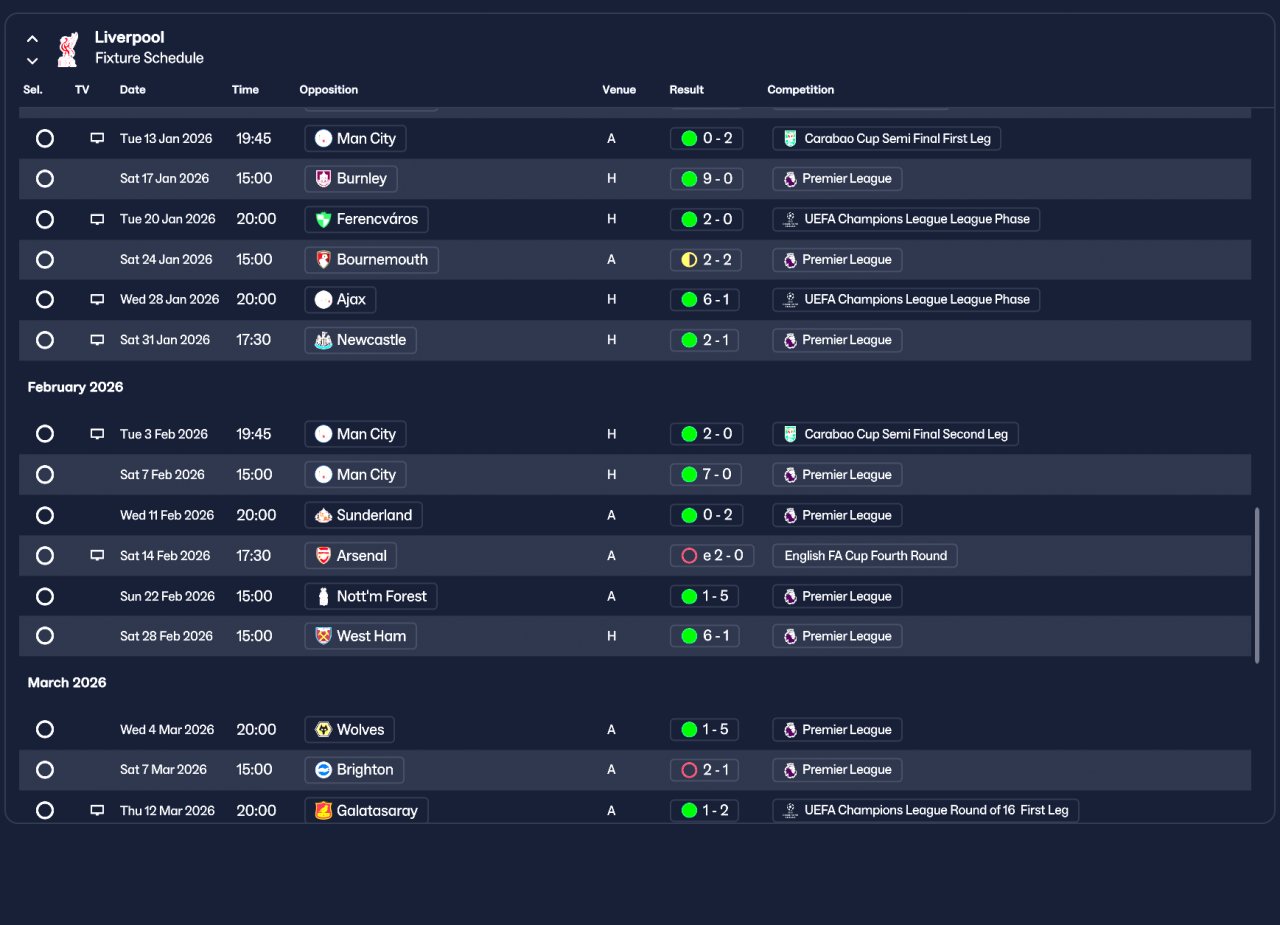This screenshot has width=1280, height=925.
Task: Open the 9 - 0 result against Burnley
Action: (706, 179)
